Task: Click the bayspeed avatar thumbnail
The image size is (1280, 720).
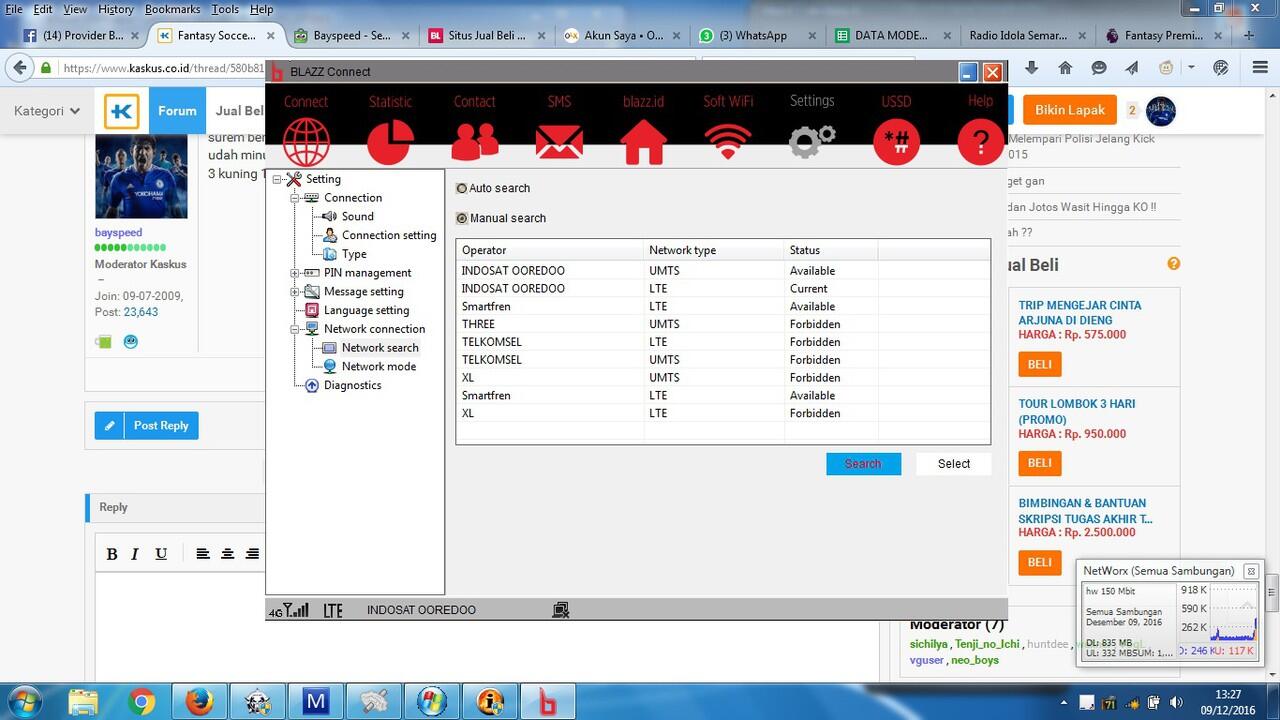Action: pos(141,176)
